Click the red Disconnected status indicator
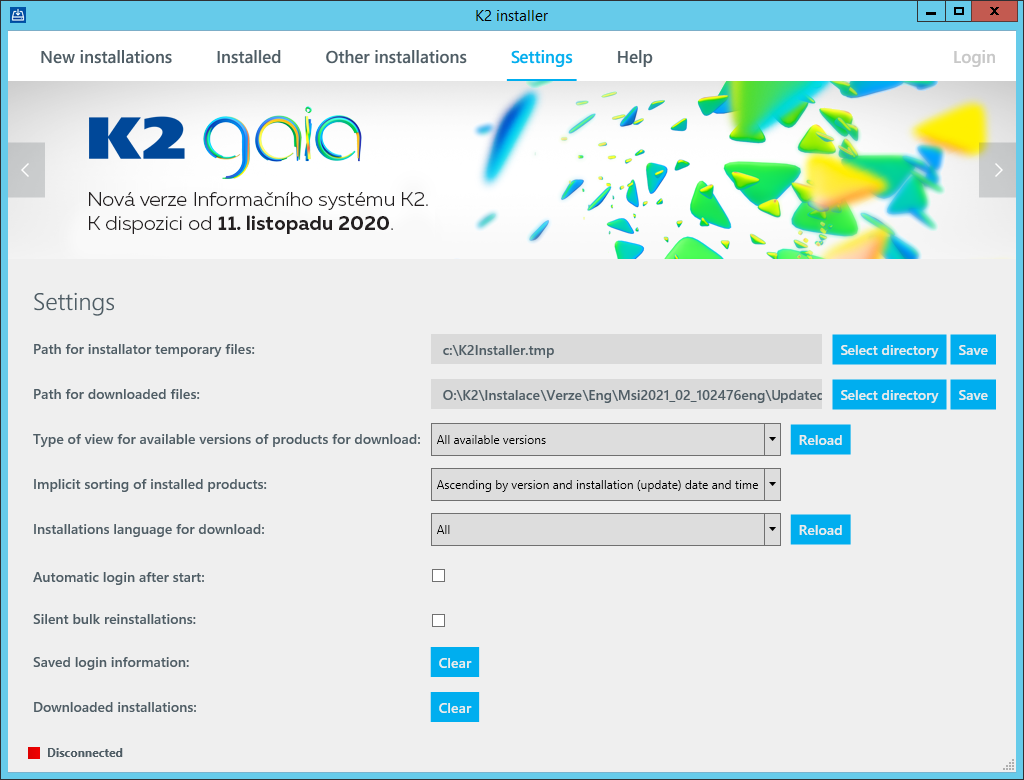 click(34, 753)
